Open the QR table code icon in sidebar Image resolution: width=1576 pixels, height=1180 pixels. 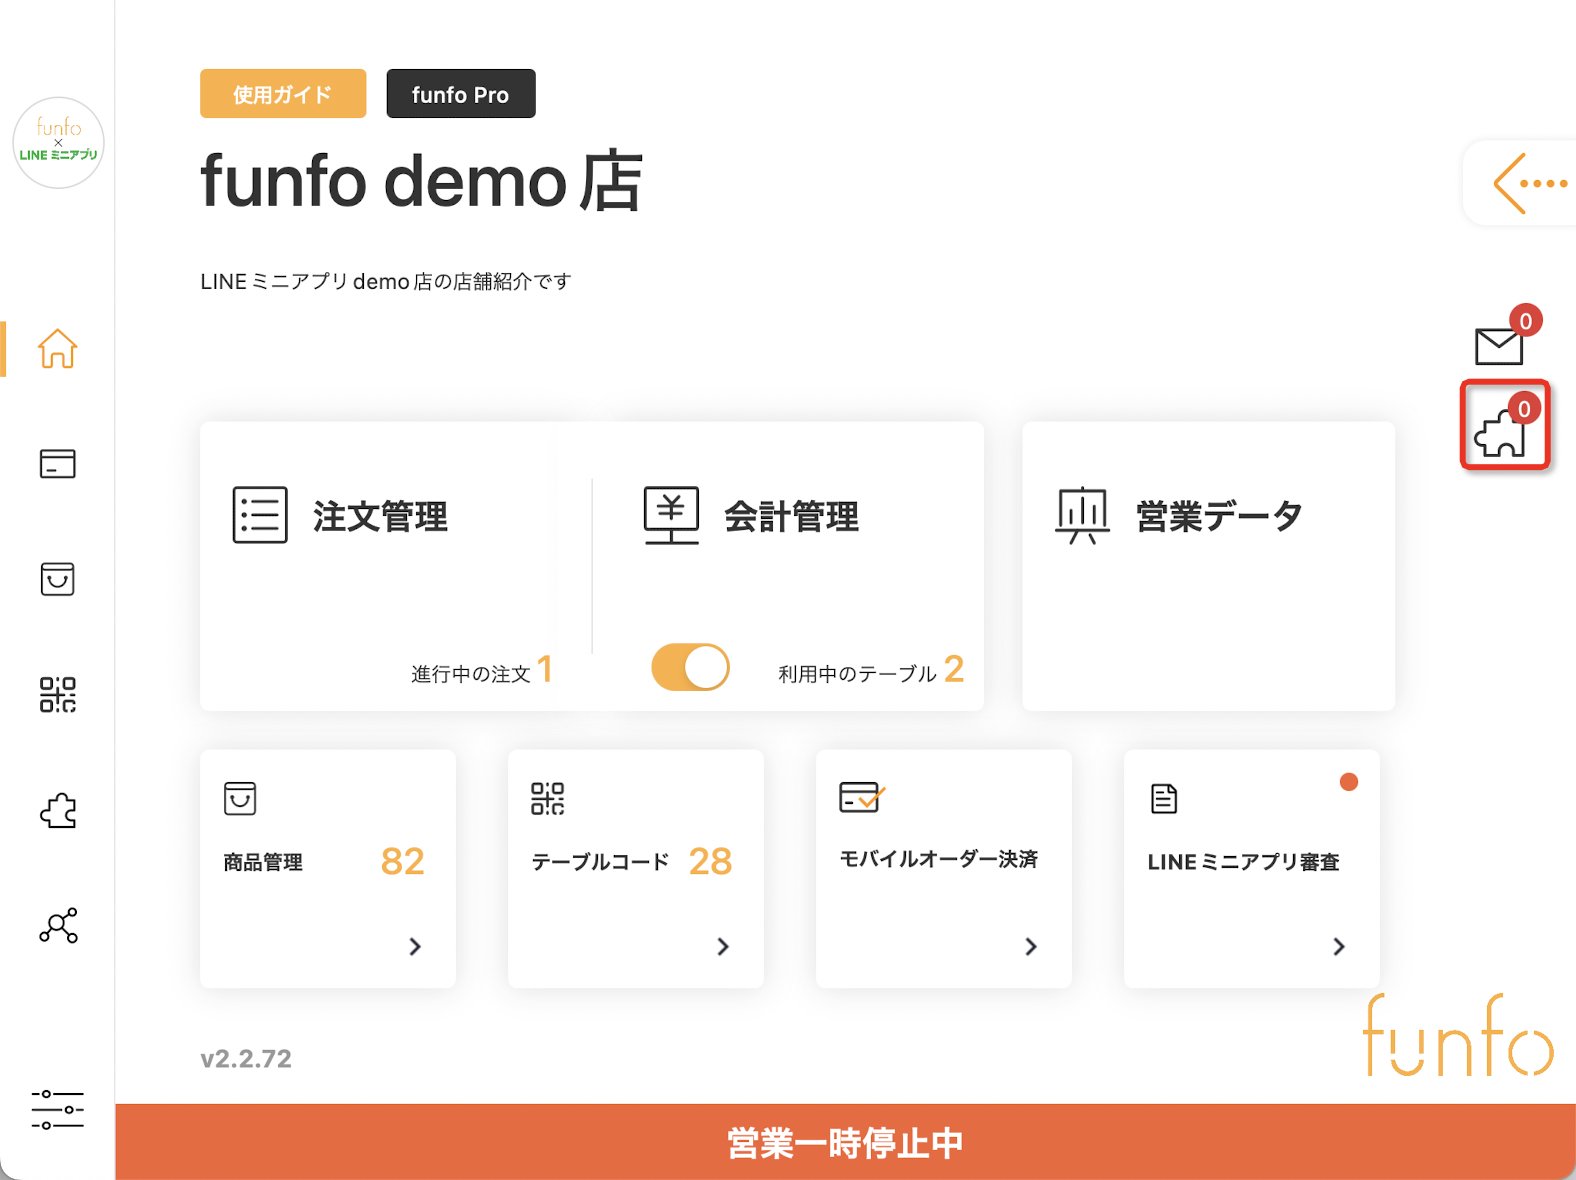pos(57,694)
